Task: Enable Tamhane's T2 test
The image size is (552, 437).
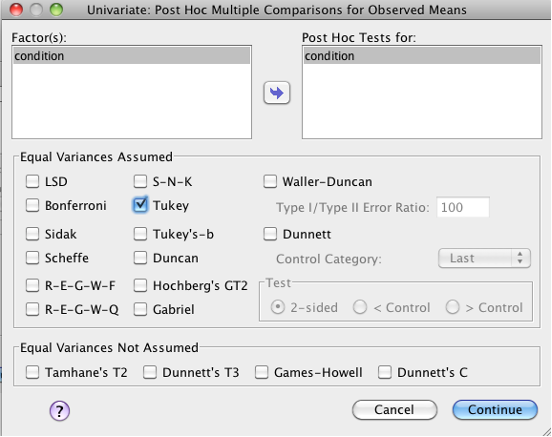Action: (x=32, y=372)
